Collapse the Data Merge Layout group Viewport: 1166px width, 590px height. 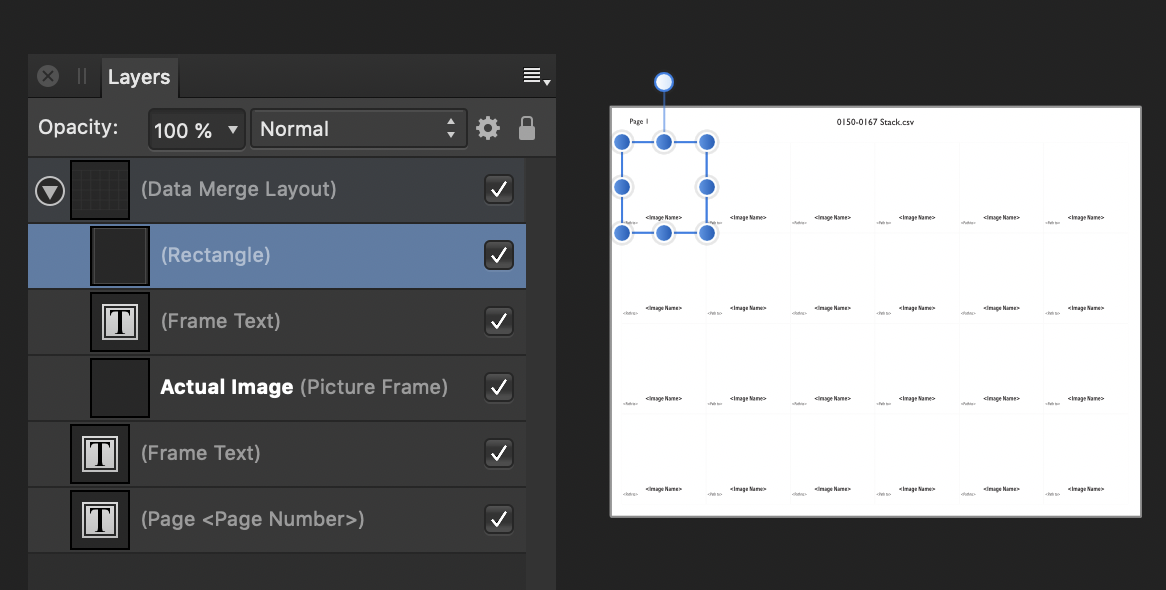(x=50, y=190)
